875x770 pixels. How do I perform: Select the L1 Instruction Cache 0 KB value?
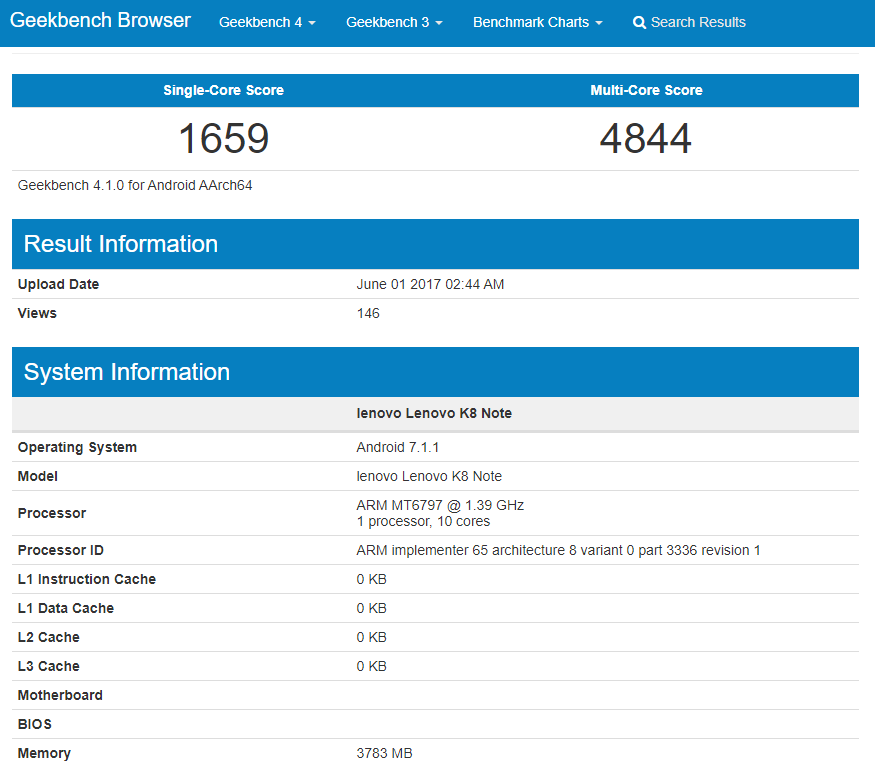(x=372, y=579)
